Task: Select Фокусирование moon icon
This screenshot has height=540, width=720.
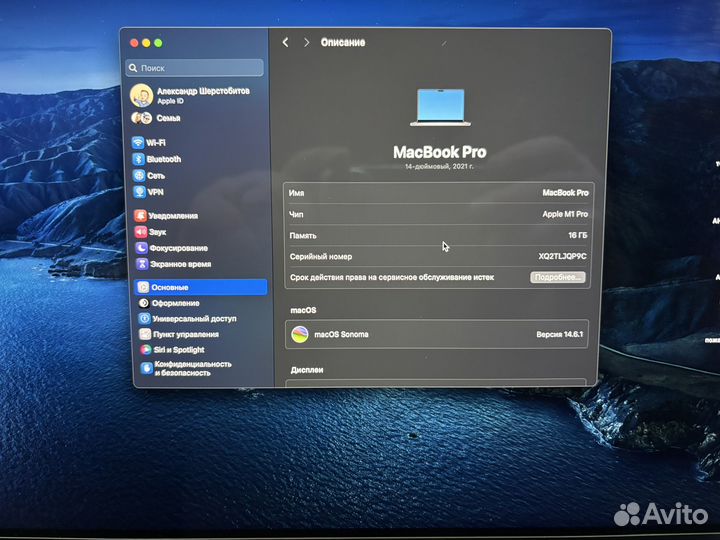Action: click(141, 248)
